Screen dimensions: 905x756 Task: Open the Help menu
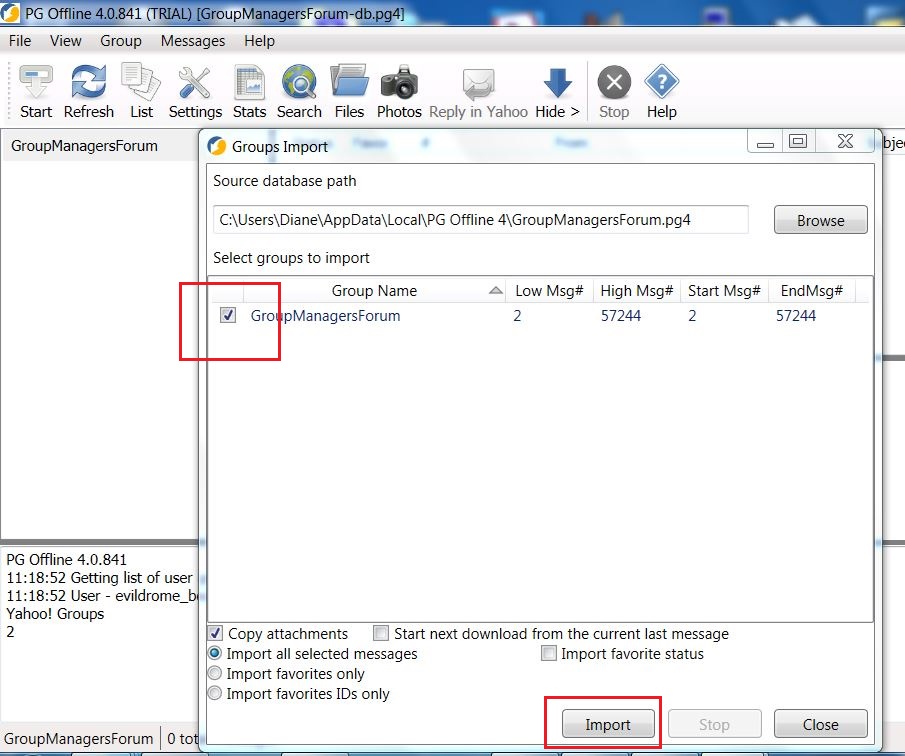[259, 41]
